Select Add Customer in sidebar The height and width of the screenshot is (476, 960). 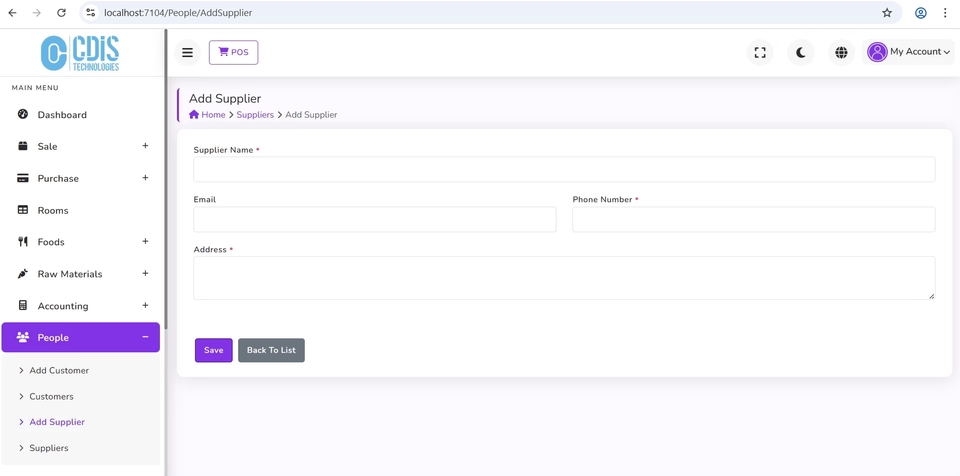(59, 370)
